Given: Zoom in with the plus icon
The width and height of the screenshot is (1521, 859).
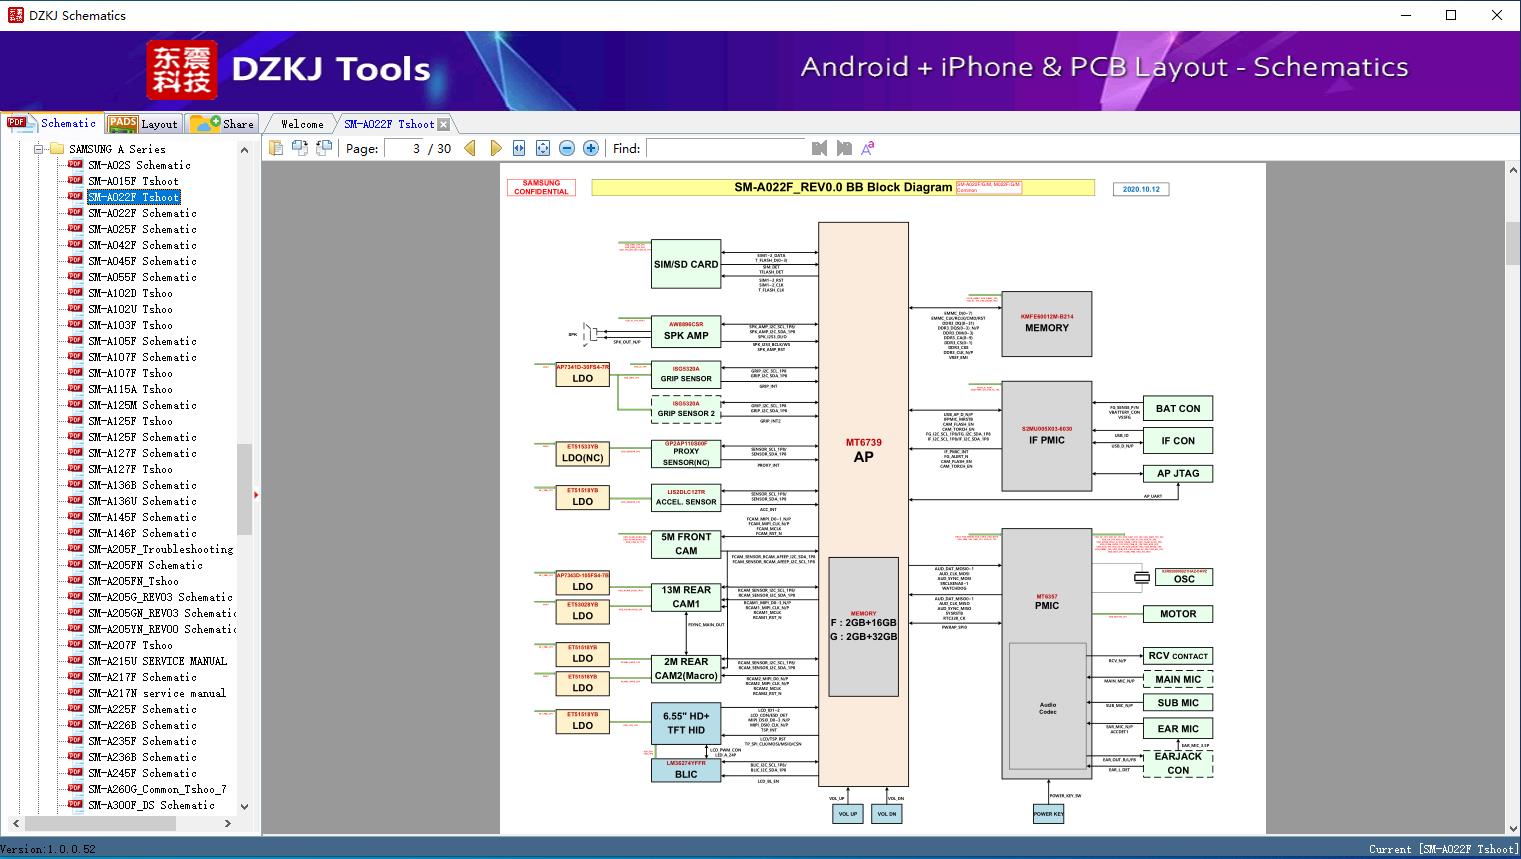Looking at the screenshot, I should tap(591, 148).
